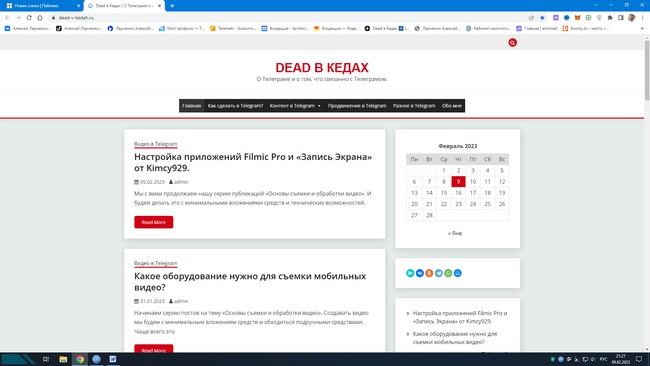Open the 'Главная | admitad' bookmark
The width and height of the screenshot is (650, 366).
click(x=536, y=29)
